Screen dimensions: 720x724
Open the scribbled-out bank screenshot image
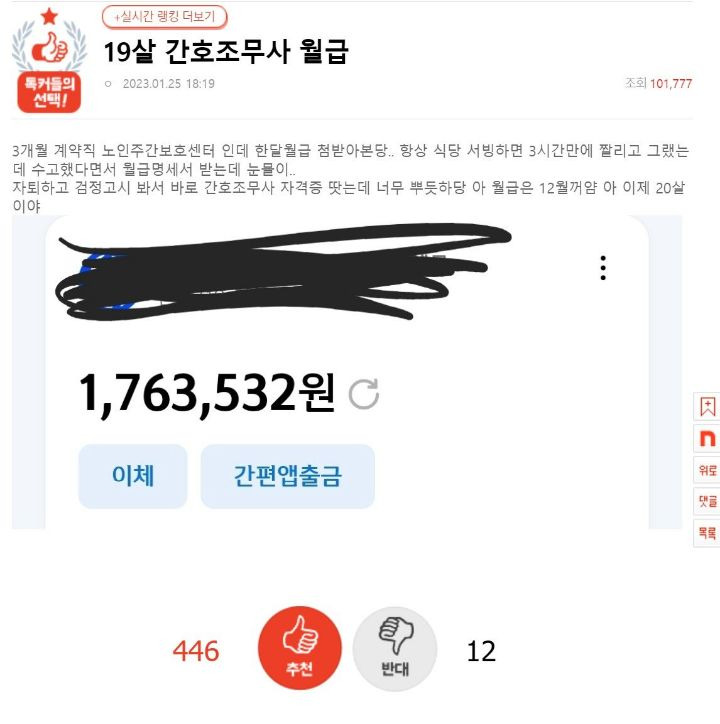tap(346, 372)
